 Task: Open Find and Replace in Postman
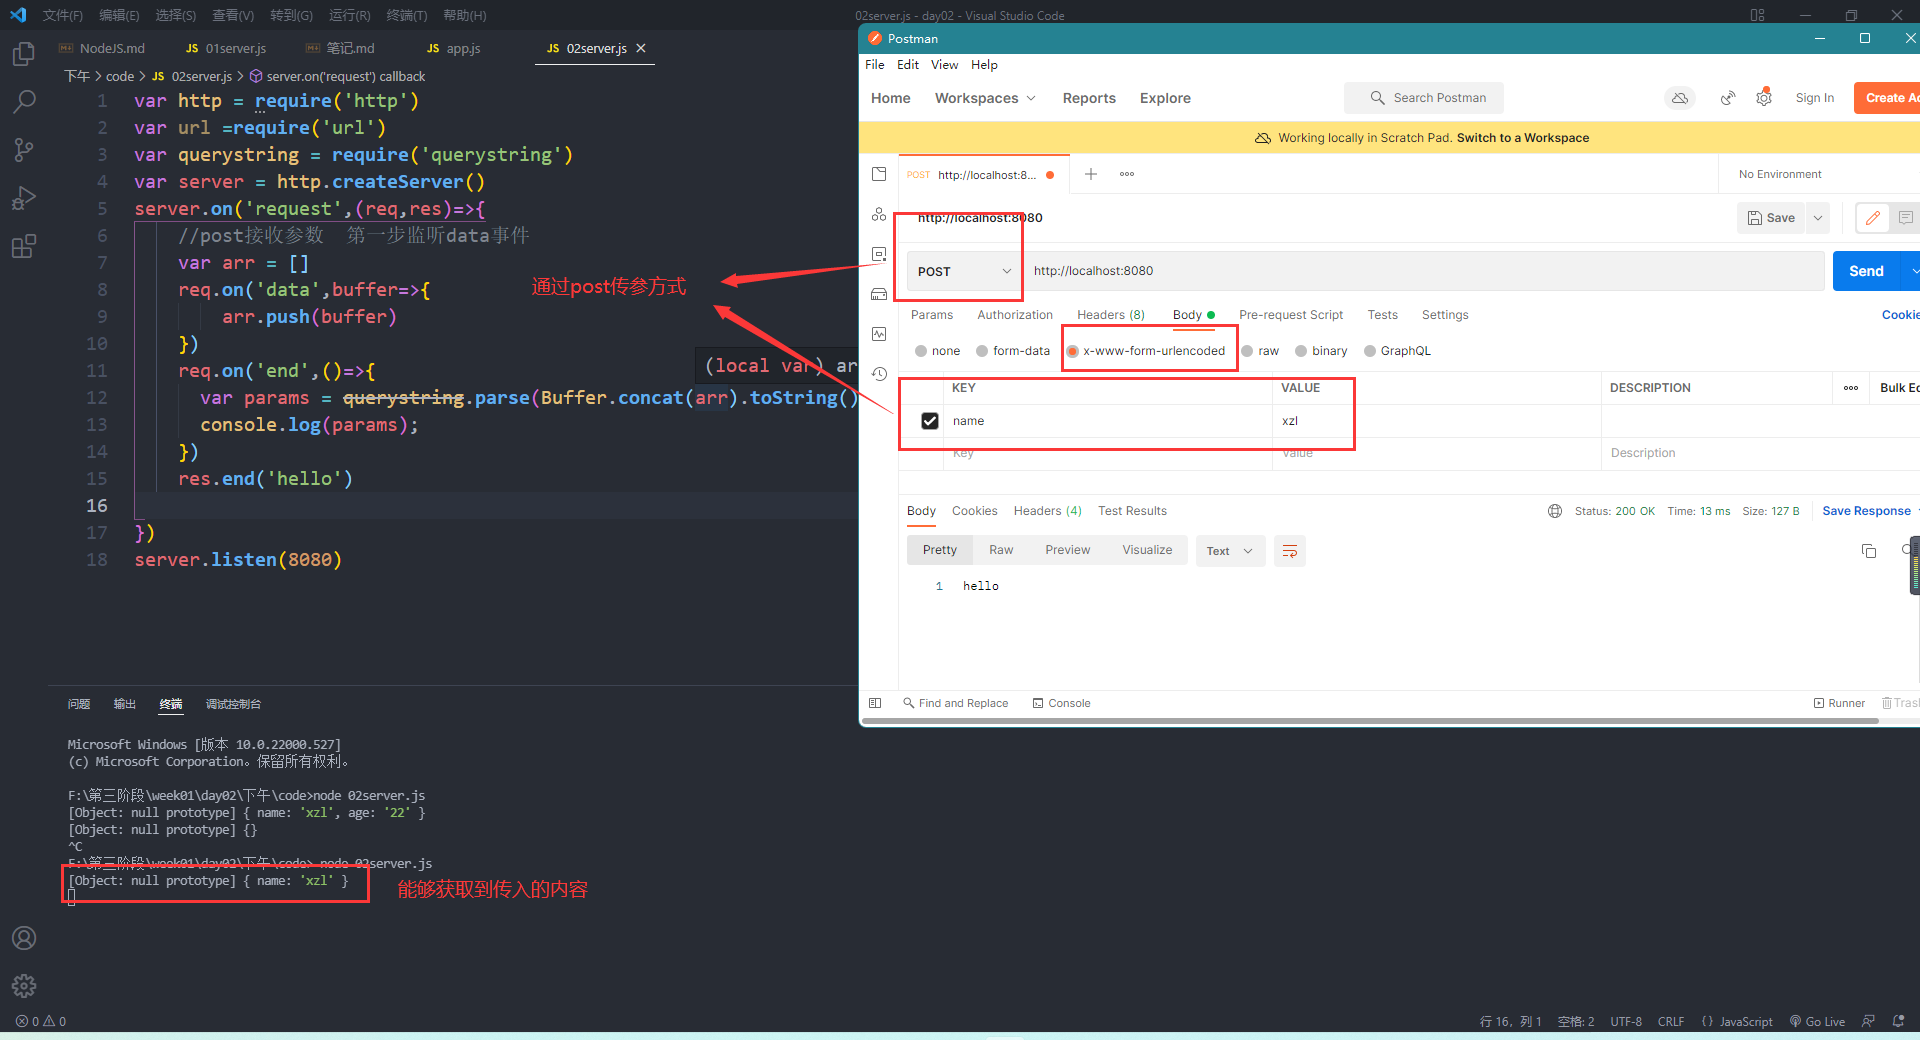pyautogui.click(x=955, y=703)
